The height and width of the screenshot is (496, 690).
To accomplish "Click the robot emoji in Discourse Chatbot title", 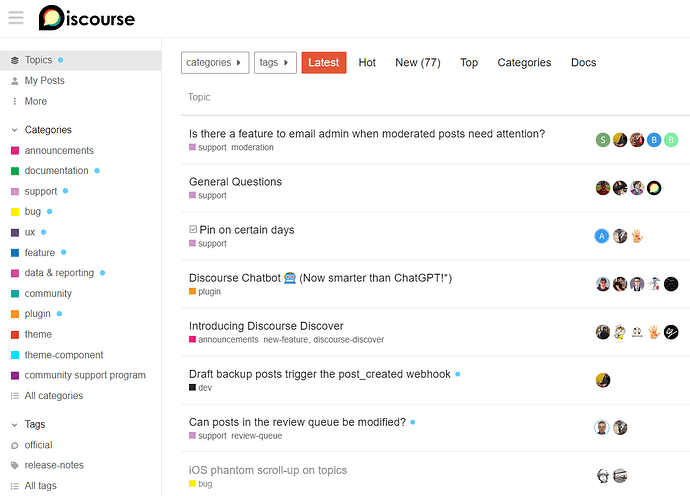I will tap(290, 278).
